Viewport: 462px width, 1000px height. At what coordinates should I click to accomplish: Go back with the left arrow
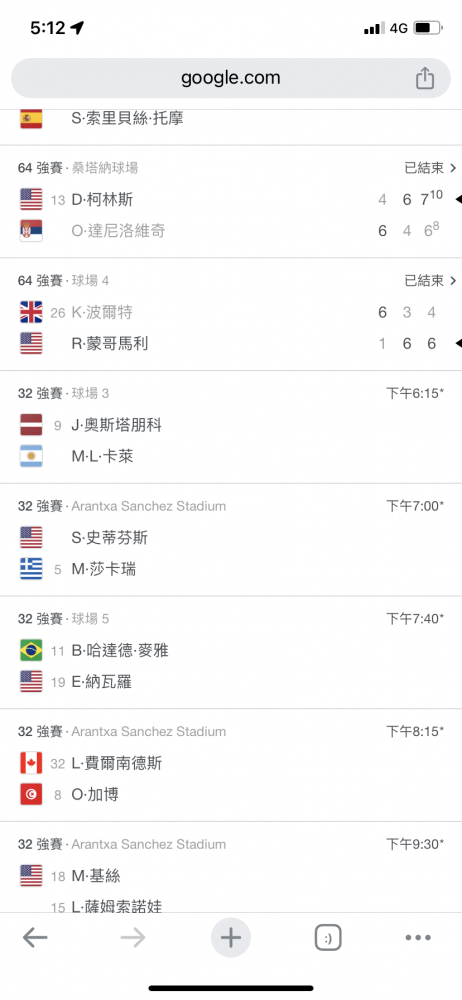35,938
